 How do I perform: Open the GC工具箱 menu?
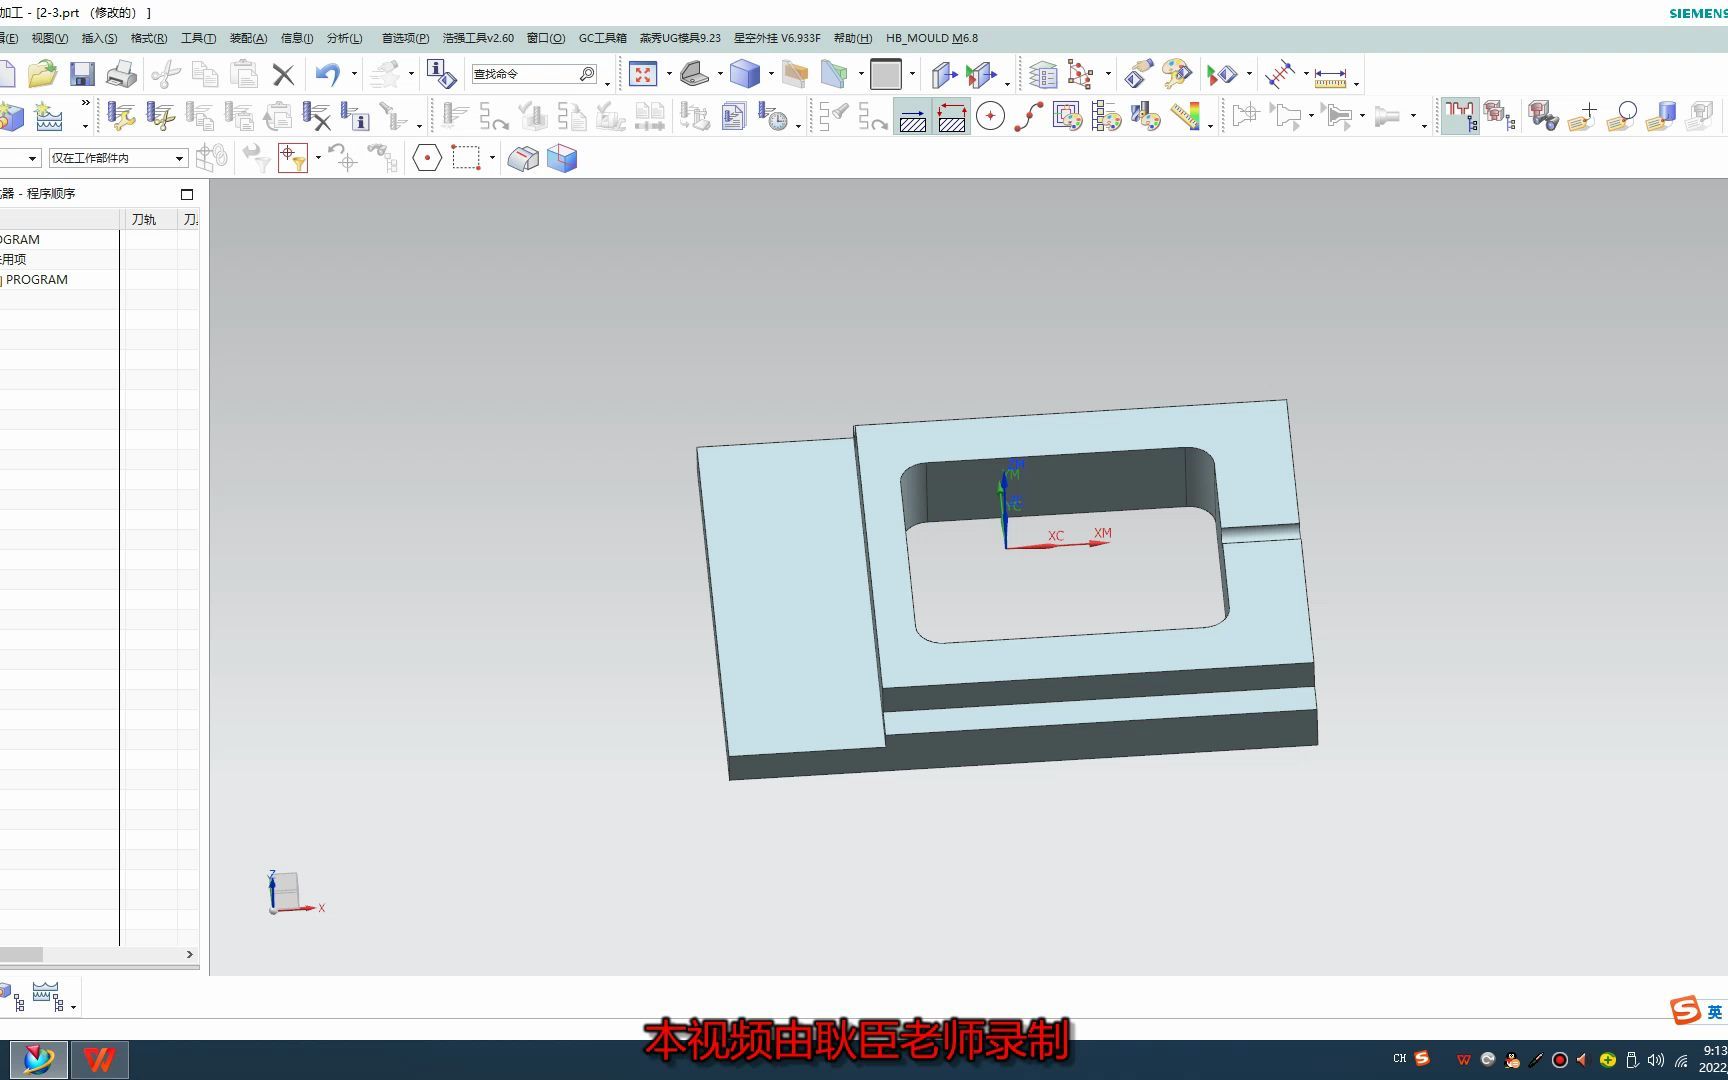(x=601, y=38)
